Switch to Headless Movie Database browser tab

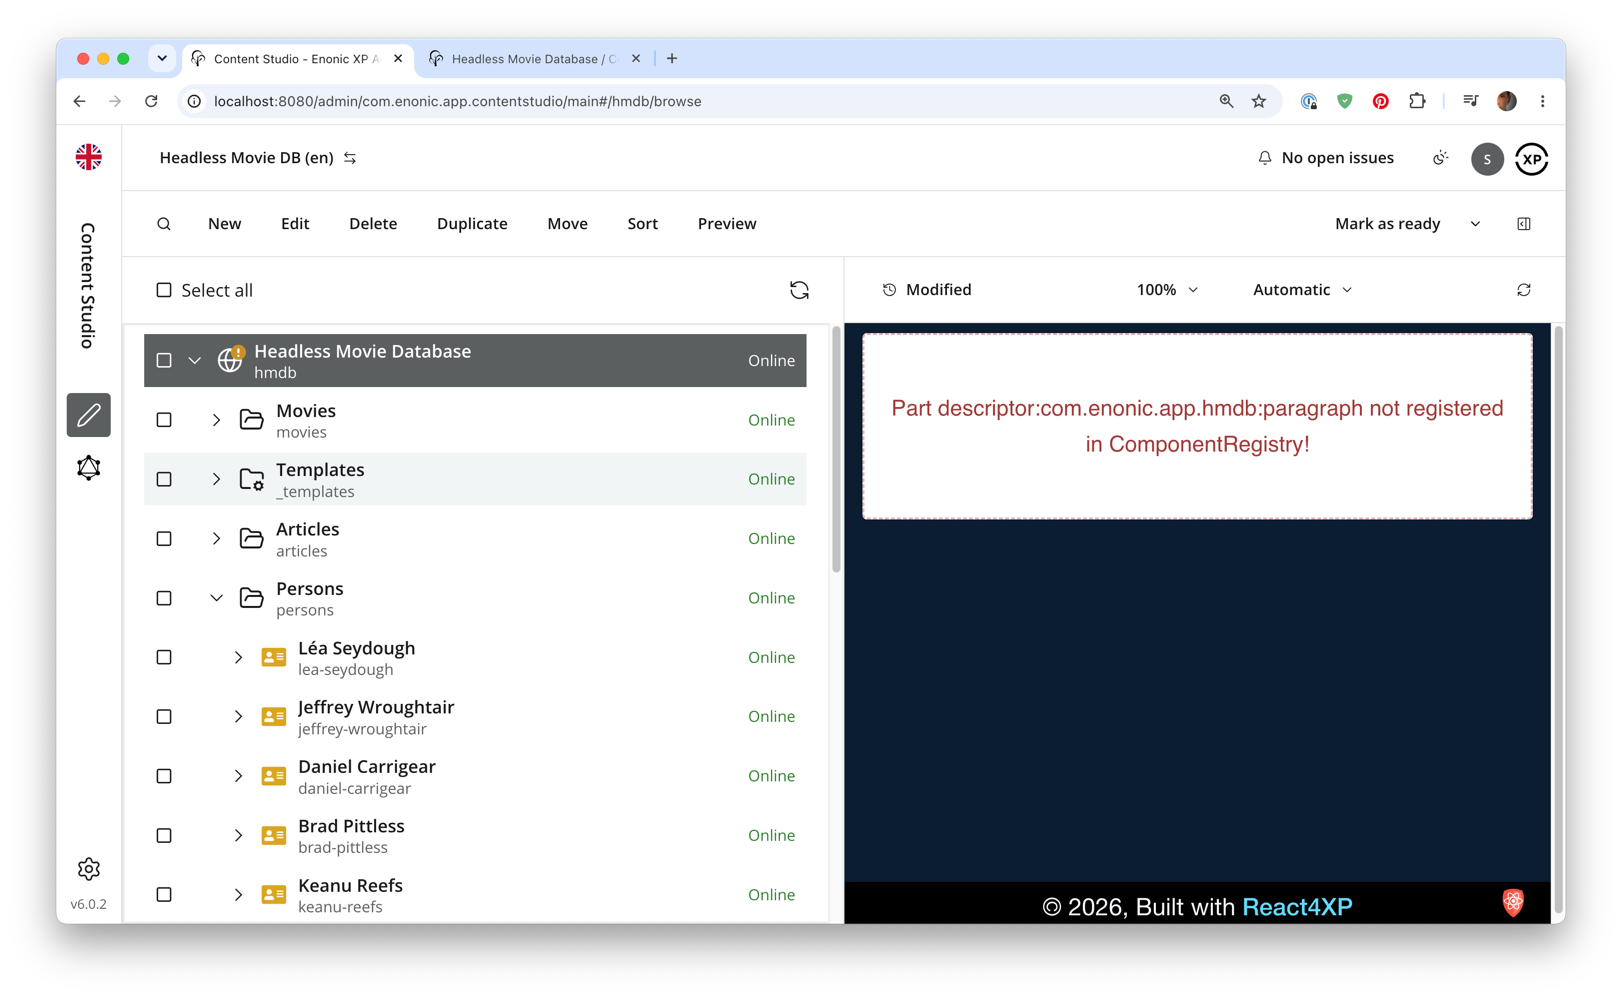click(533, 59)
